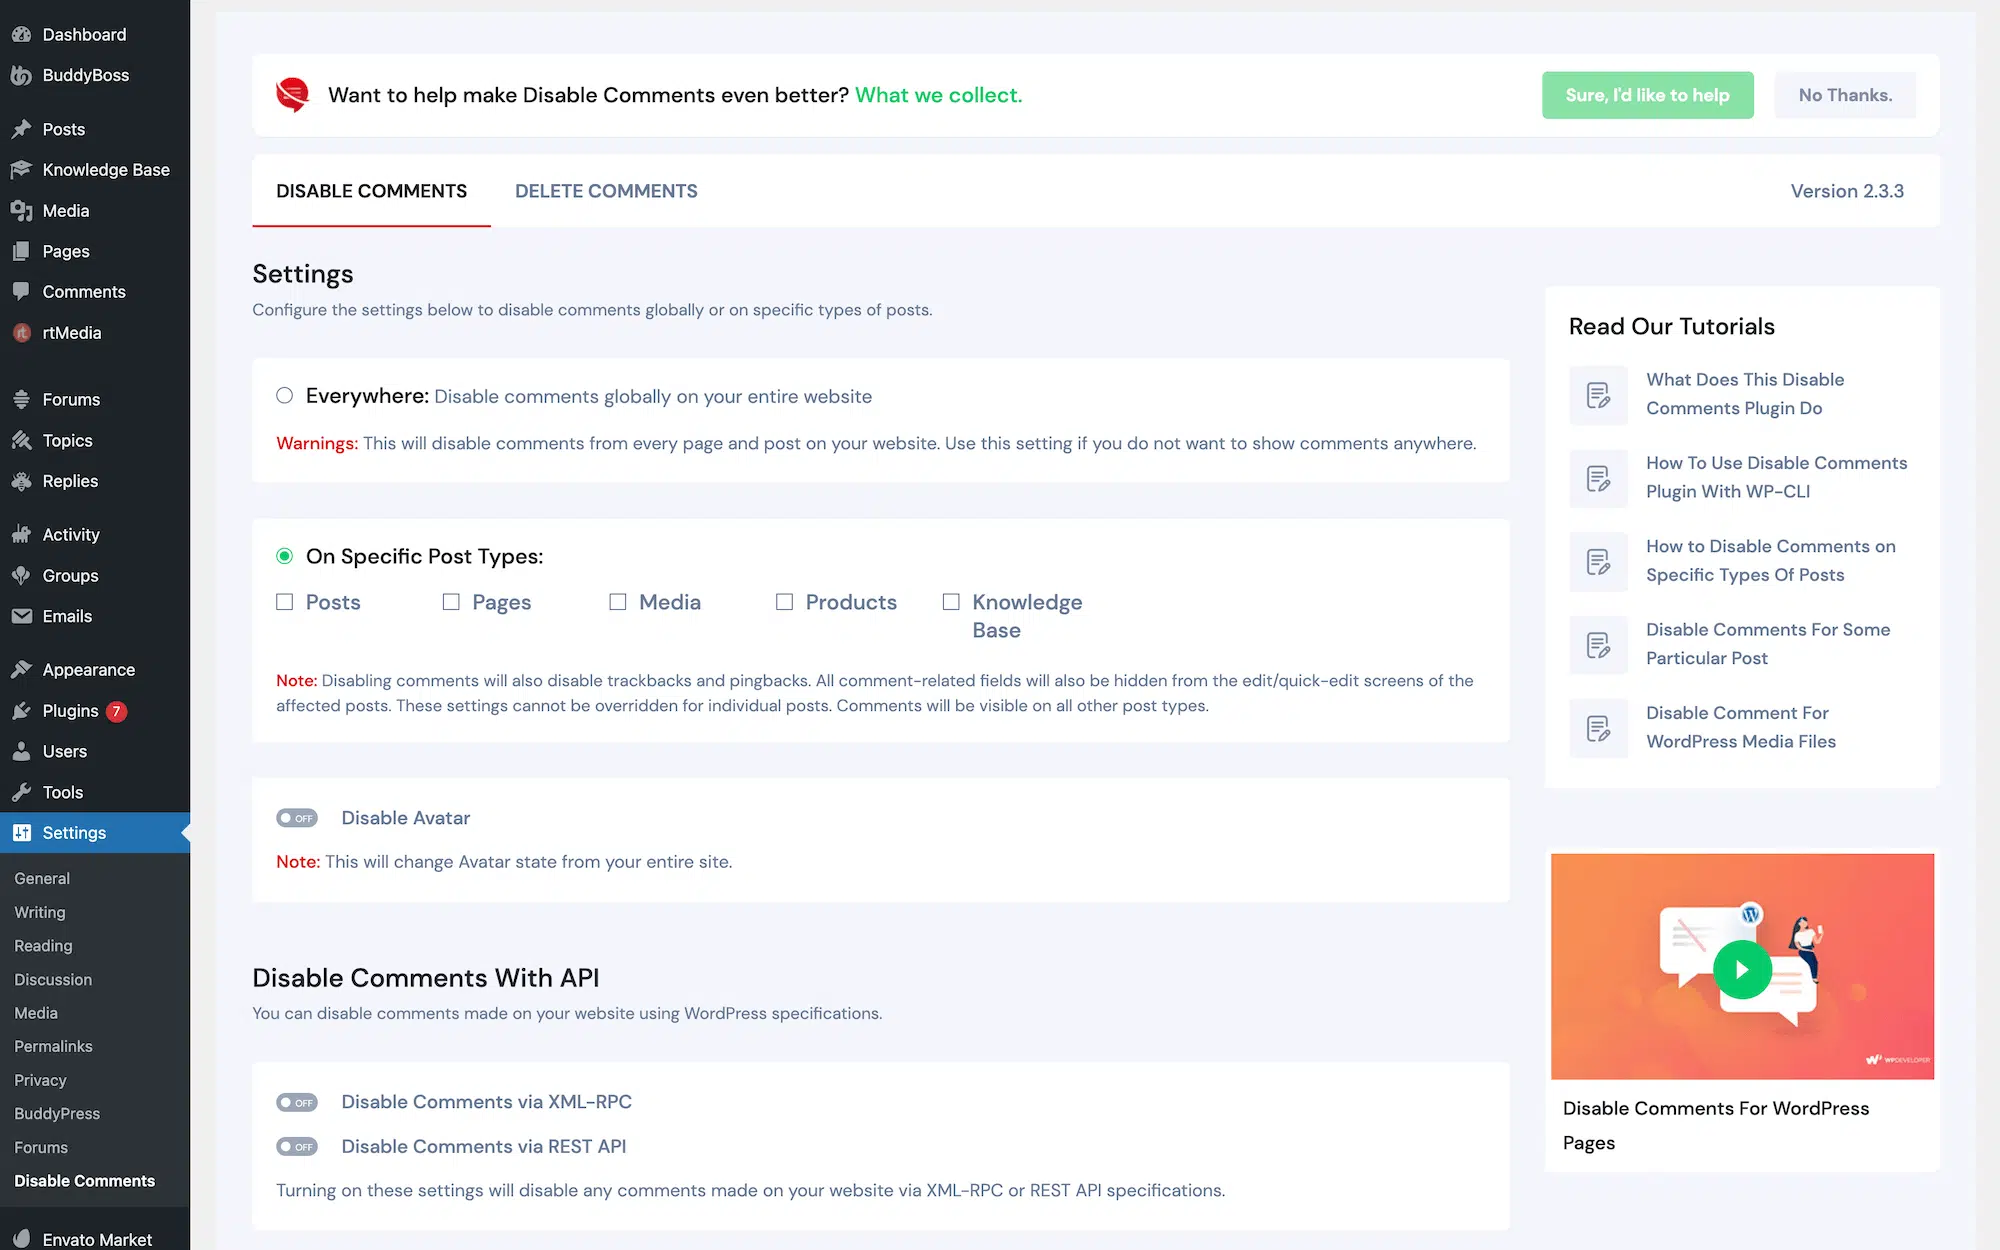
Task: Click the BuddyBoss logo icon in sidebar
Action: point(21,75)
